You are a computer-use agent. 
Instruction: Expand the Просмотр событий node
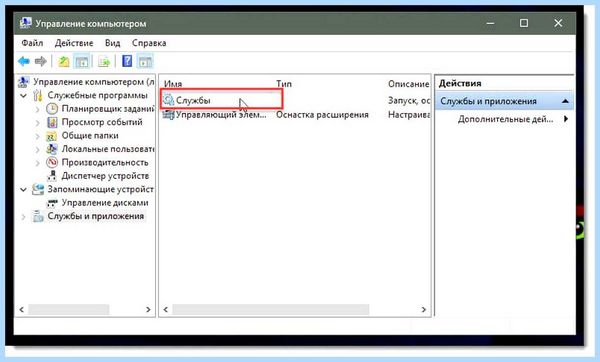click(x=38, y=122)
